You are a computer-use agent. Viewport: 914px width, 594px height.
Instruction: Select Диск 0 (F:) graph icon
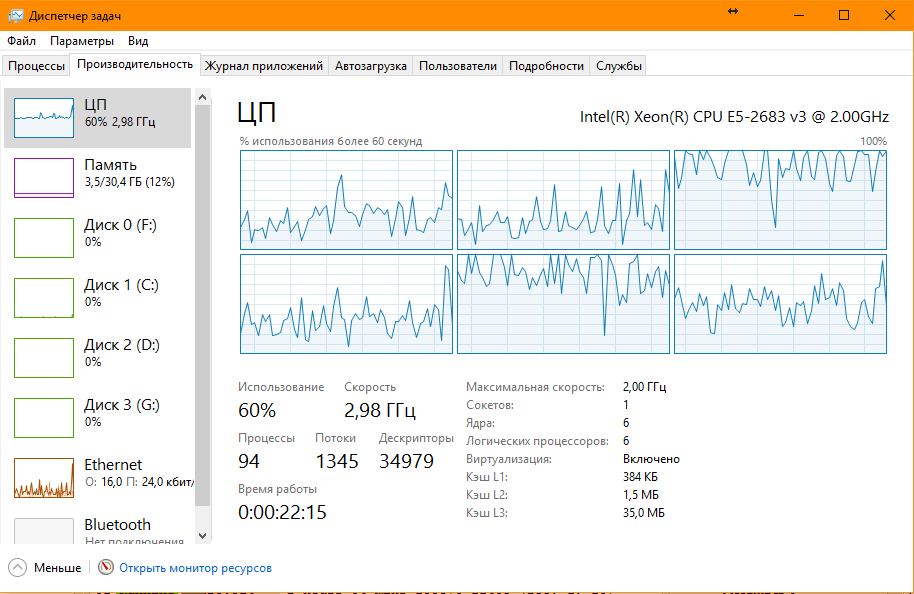[44, 238]
